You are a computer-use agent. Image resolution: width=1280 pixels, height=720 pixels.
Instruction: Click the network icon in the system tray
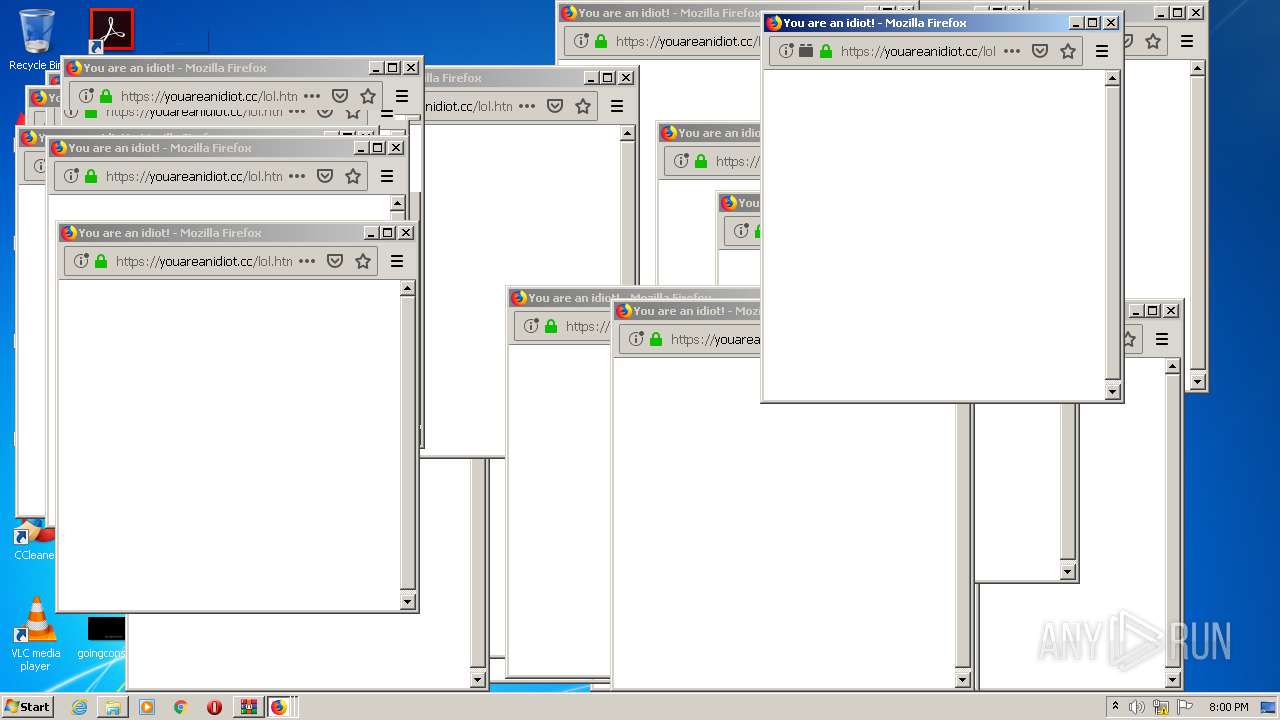[x=1161, y=707]
